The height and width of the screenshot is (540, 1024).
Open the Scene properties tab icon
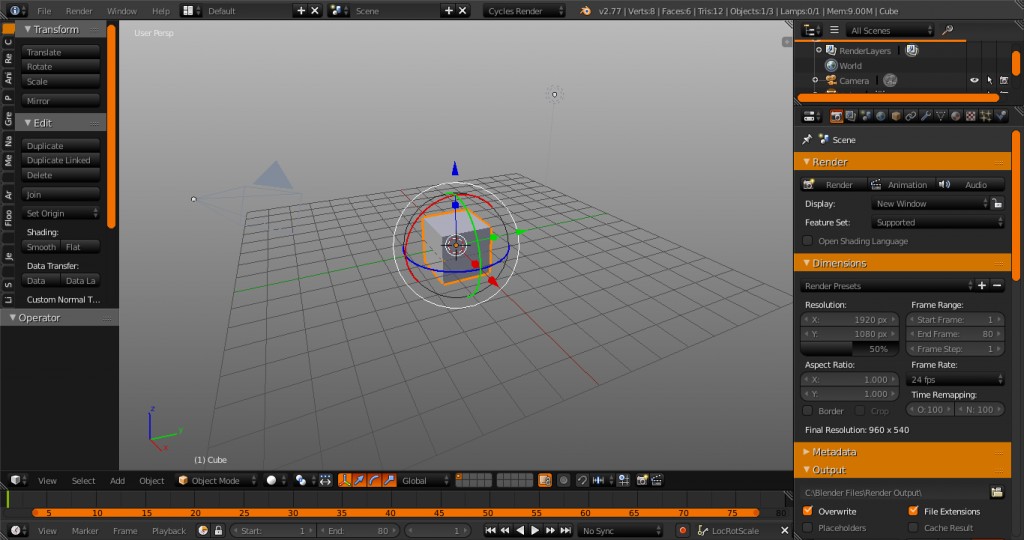pyautogui.click(x=866, y=116)
